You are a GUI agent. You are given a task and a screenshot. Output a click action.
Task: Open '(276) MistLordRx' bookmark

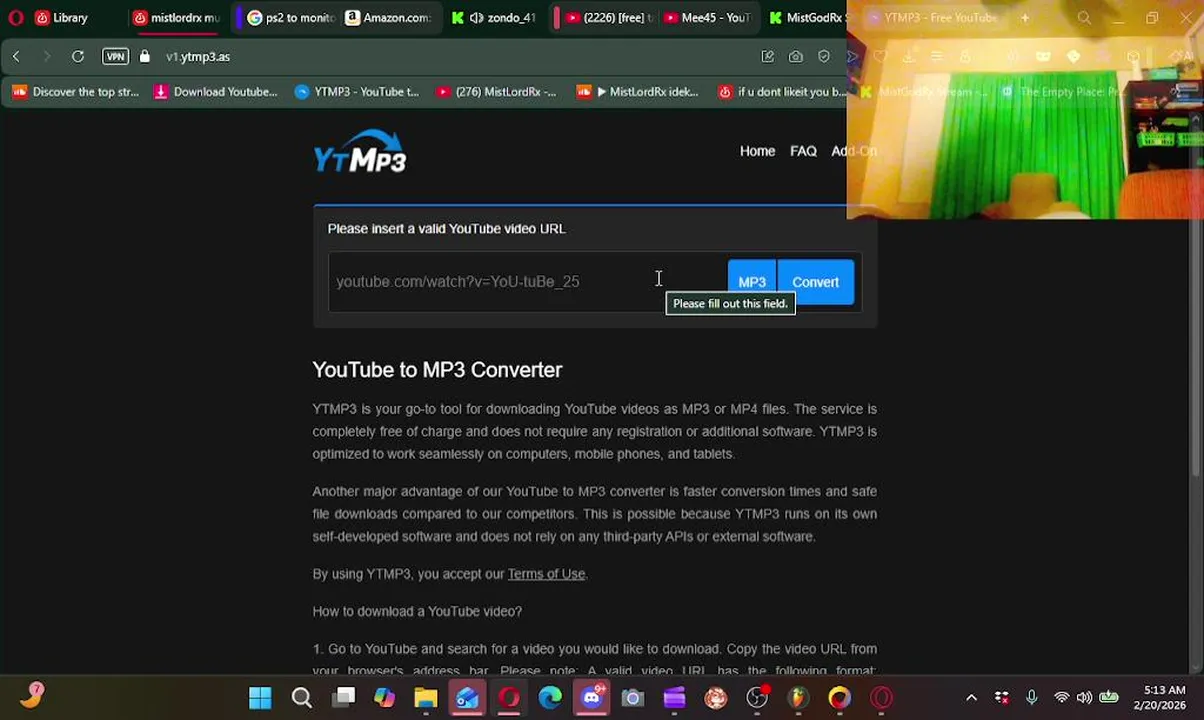point(496,92)
